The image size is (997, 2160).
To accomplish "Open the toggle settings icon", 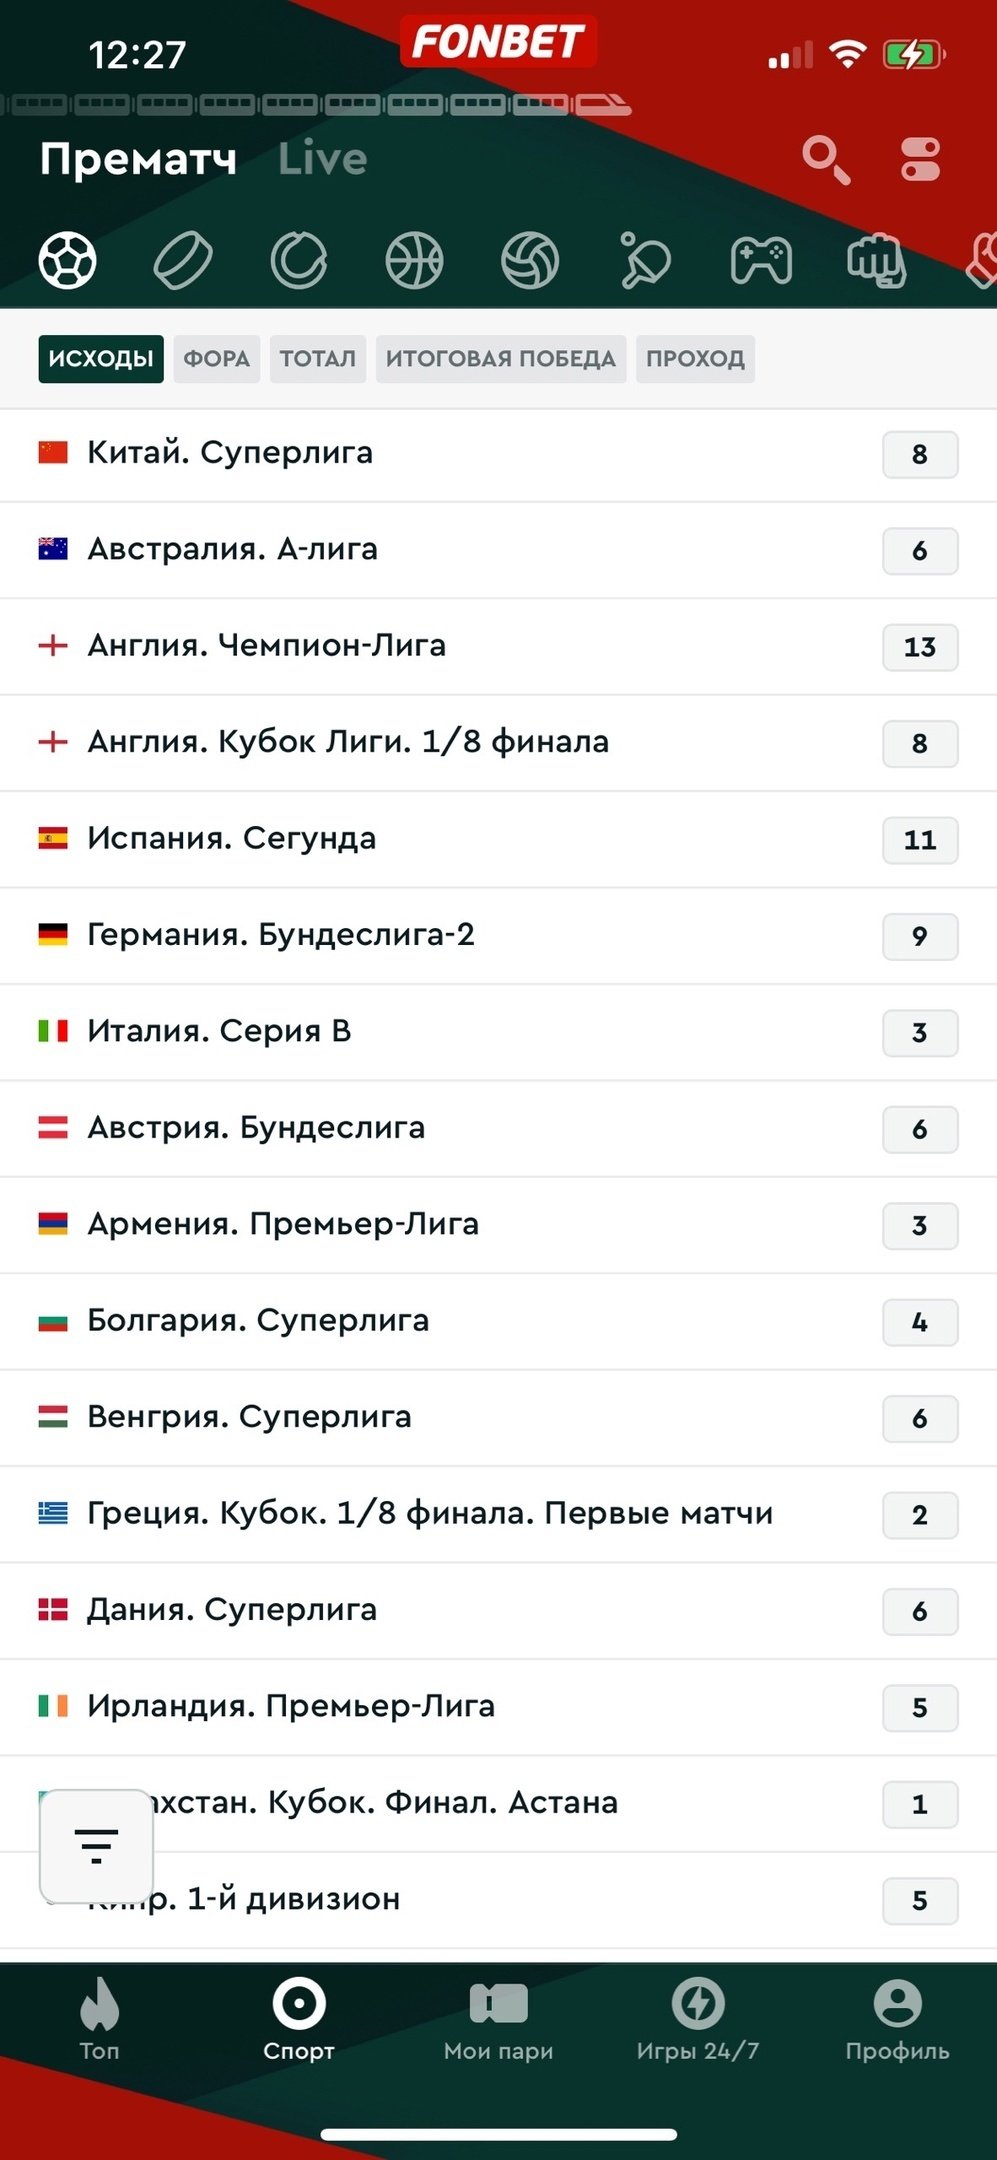I will click(x=920, y=159).
